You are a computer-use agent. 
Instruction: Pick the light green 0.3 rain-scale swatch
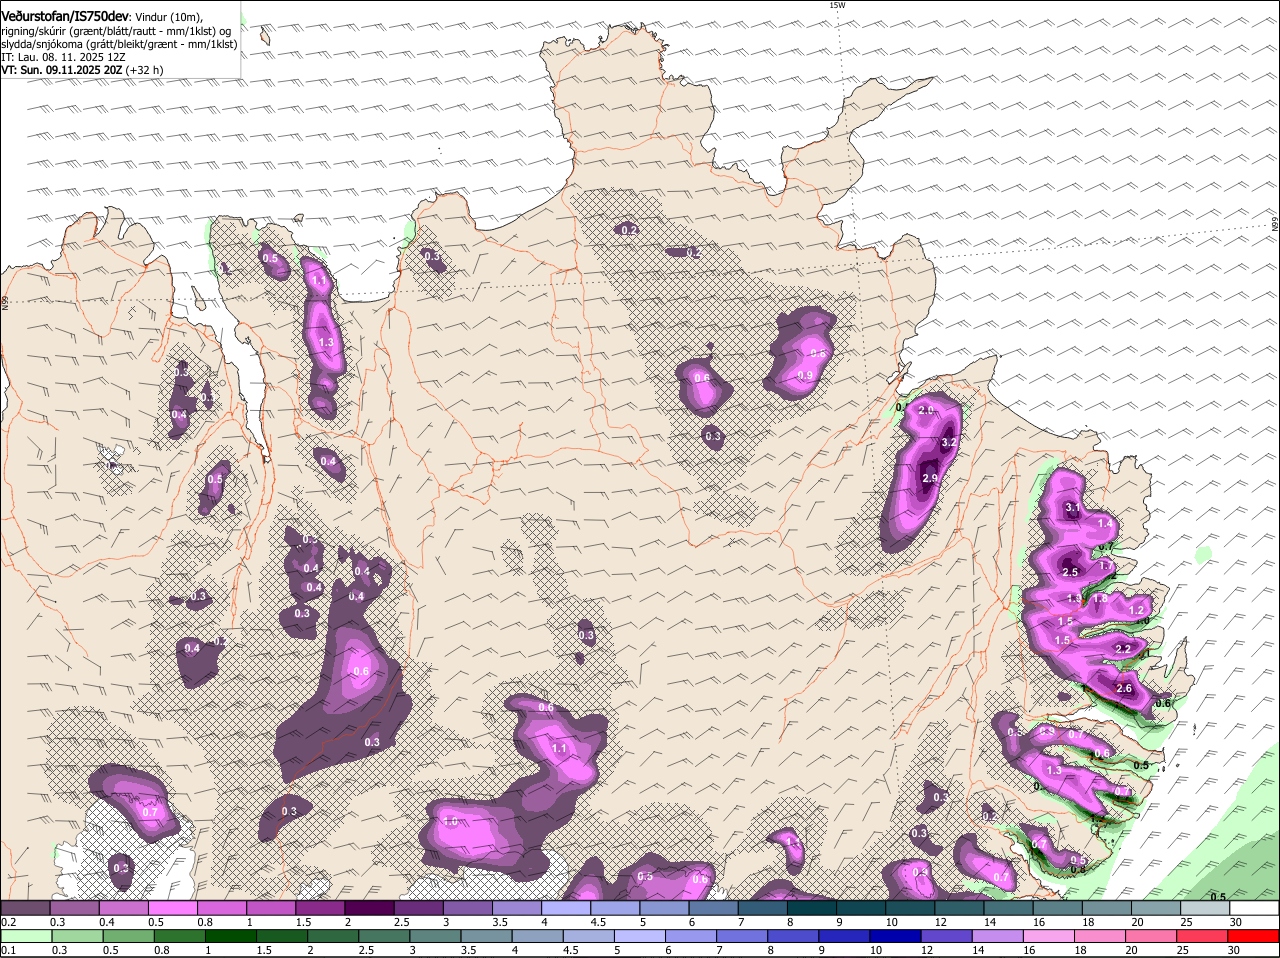pos(77,937)
